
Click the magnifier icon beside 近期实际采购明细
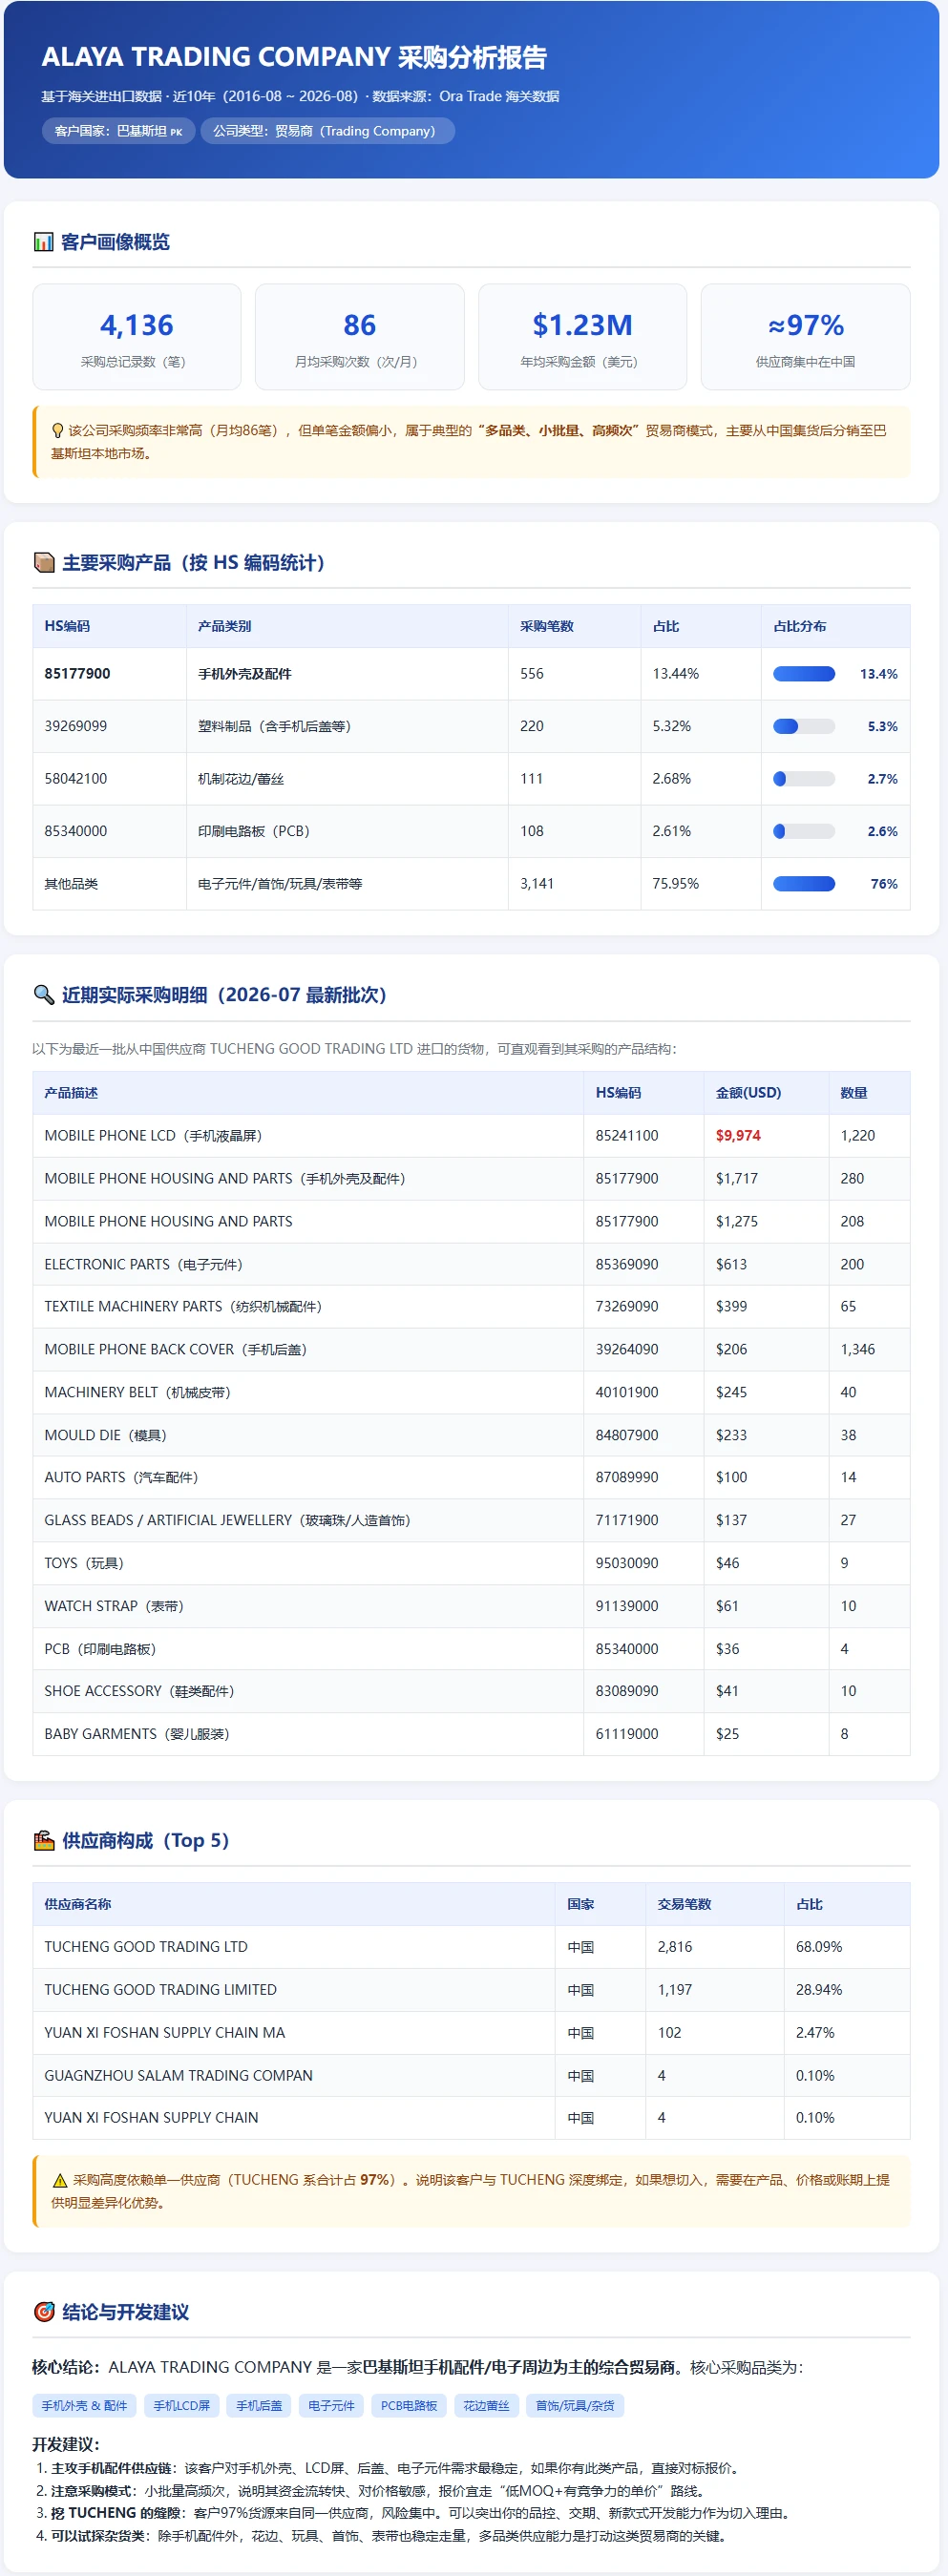pyautogui.click(x=43, y=995)
